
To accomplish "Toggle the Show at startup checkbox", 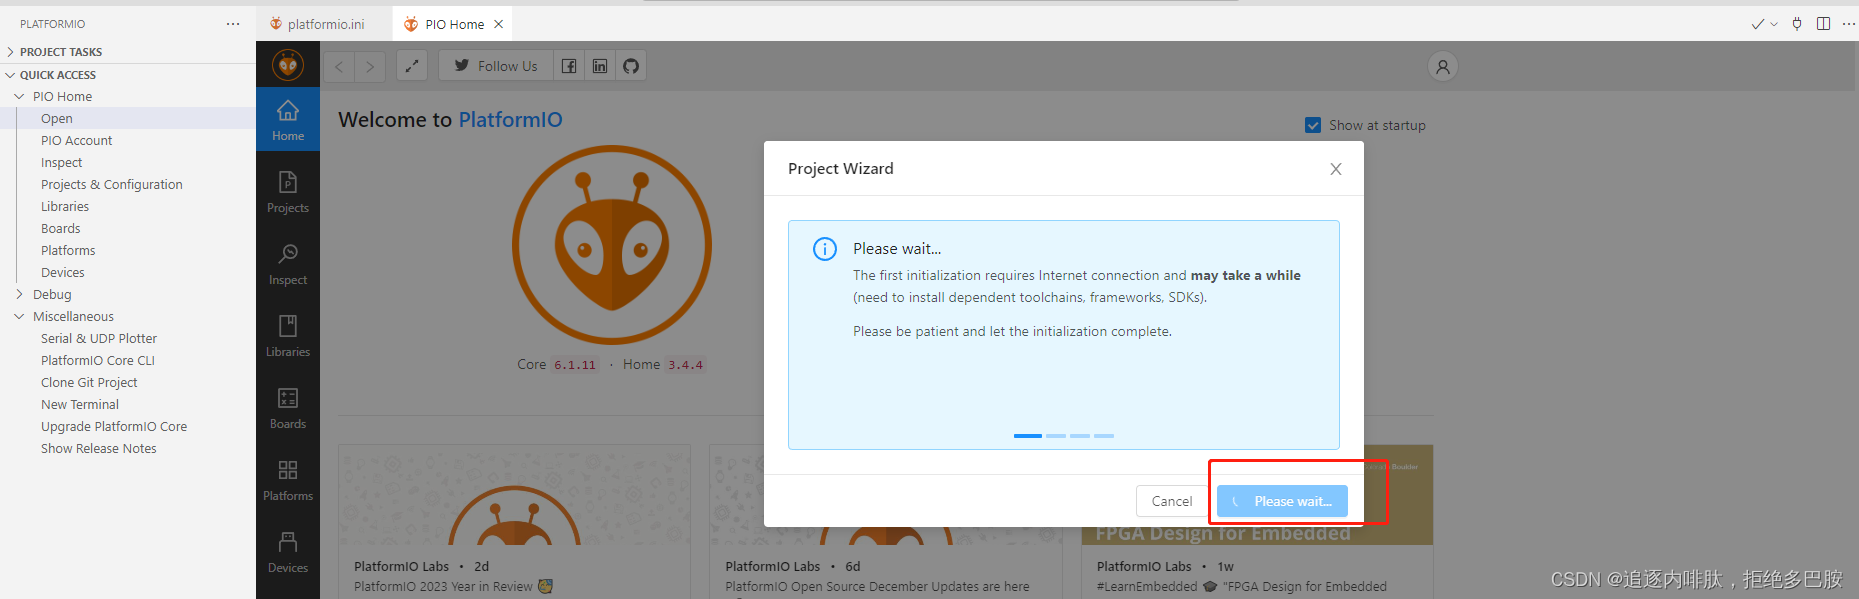I will [1313, 125].
